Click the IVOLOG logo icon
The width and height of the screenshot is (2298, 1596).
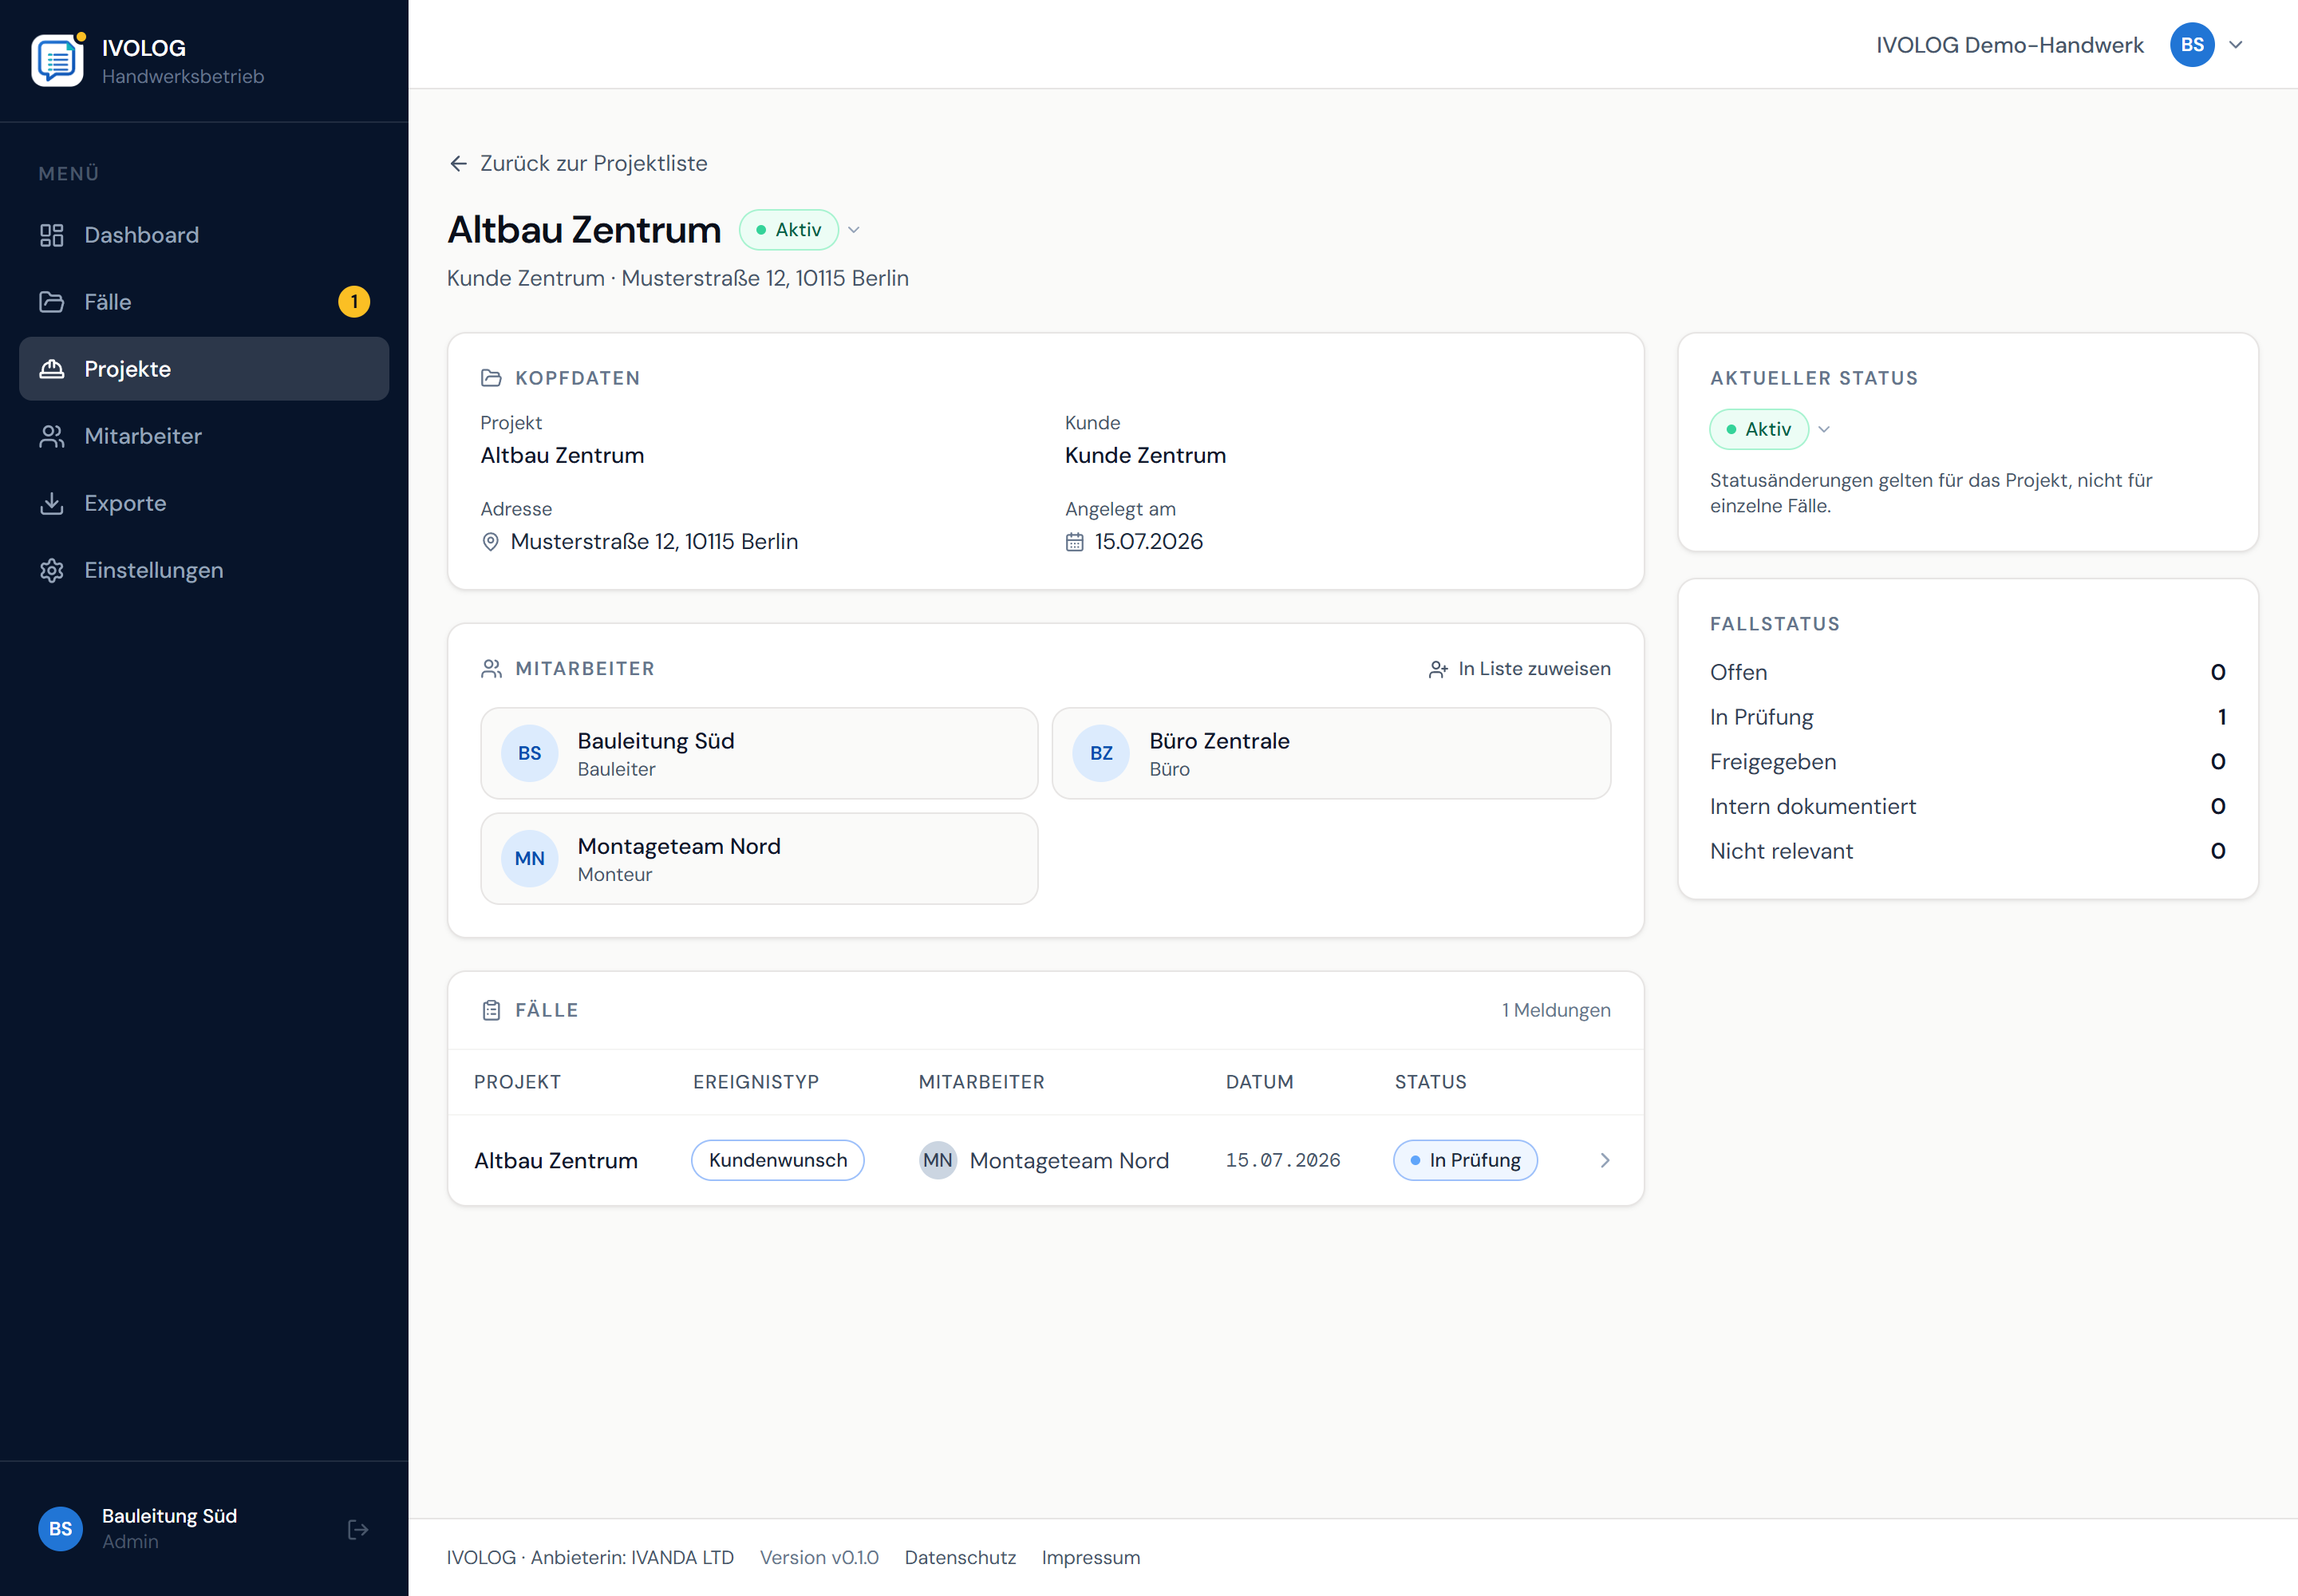tap(58, 60)
